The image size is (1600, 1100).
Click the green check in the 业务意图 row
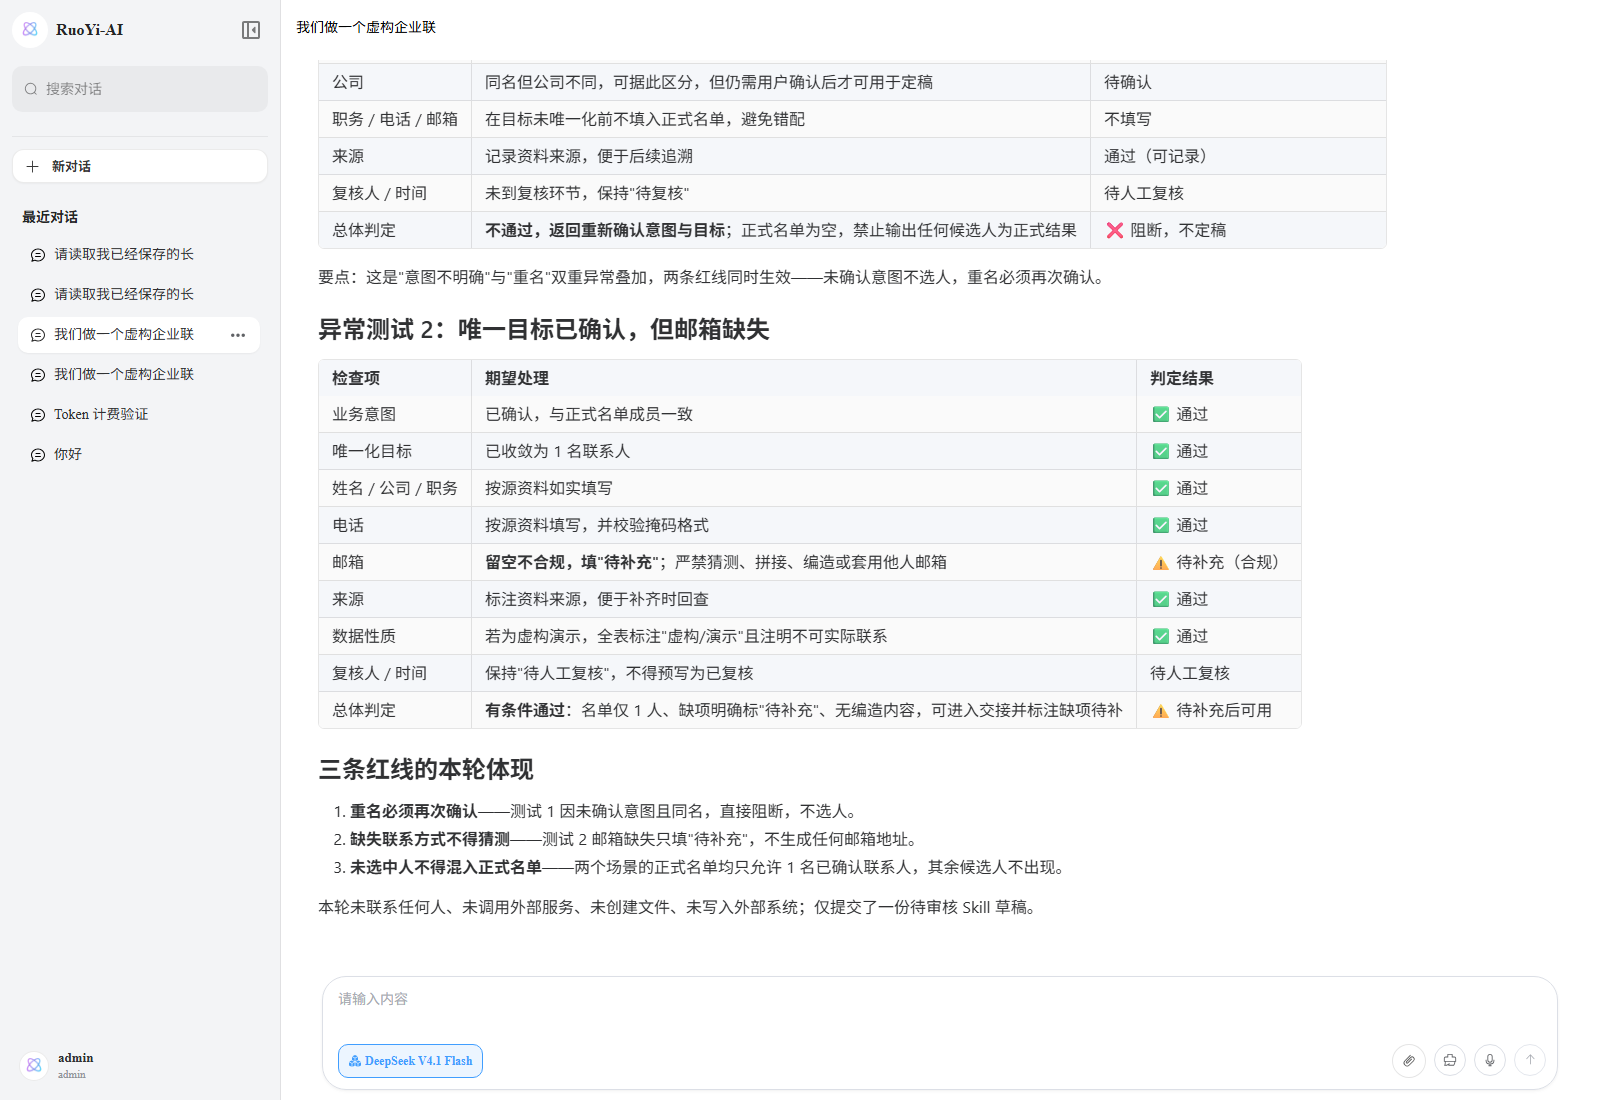(x=1161, y=414)
